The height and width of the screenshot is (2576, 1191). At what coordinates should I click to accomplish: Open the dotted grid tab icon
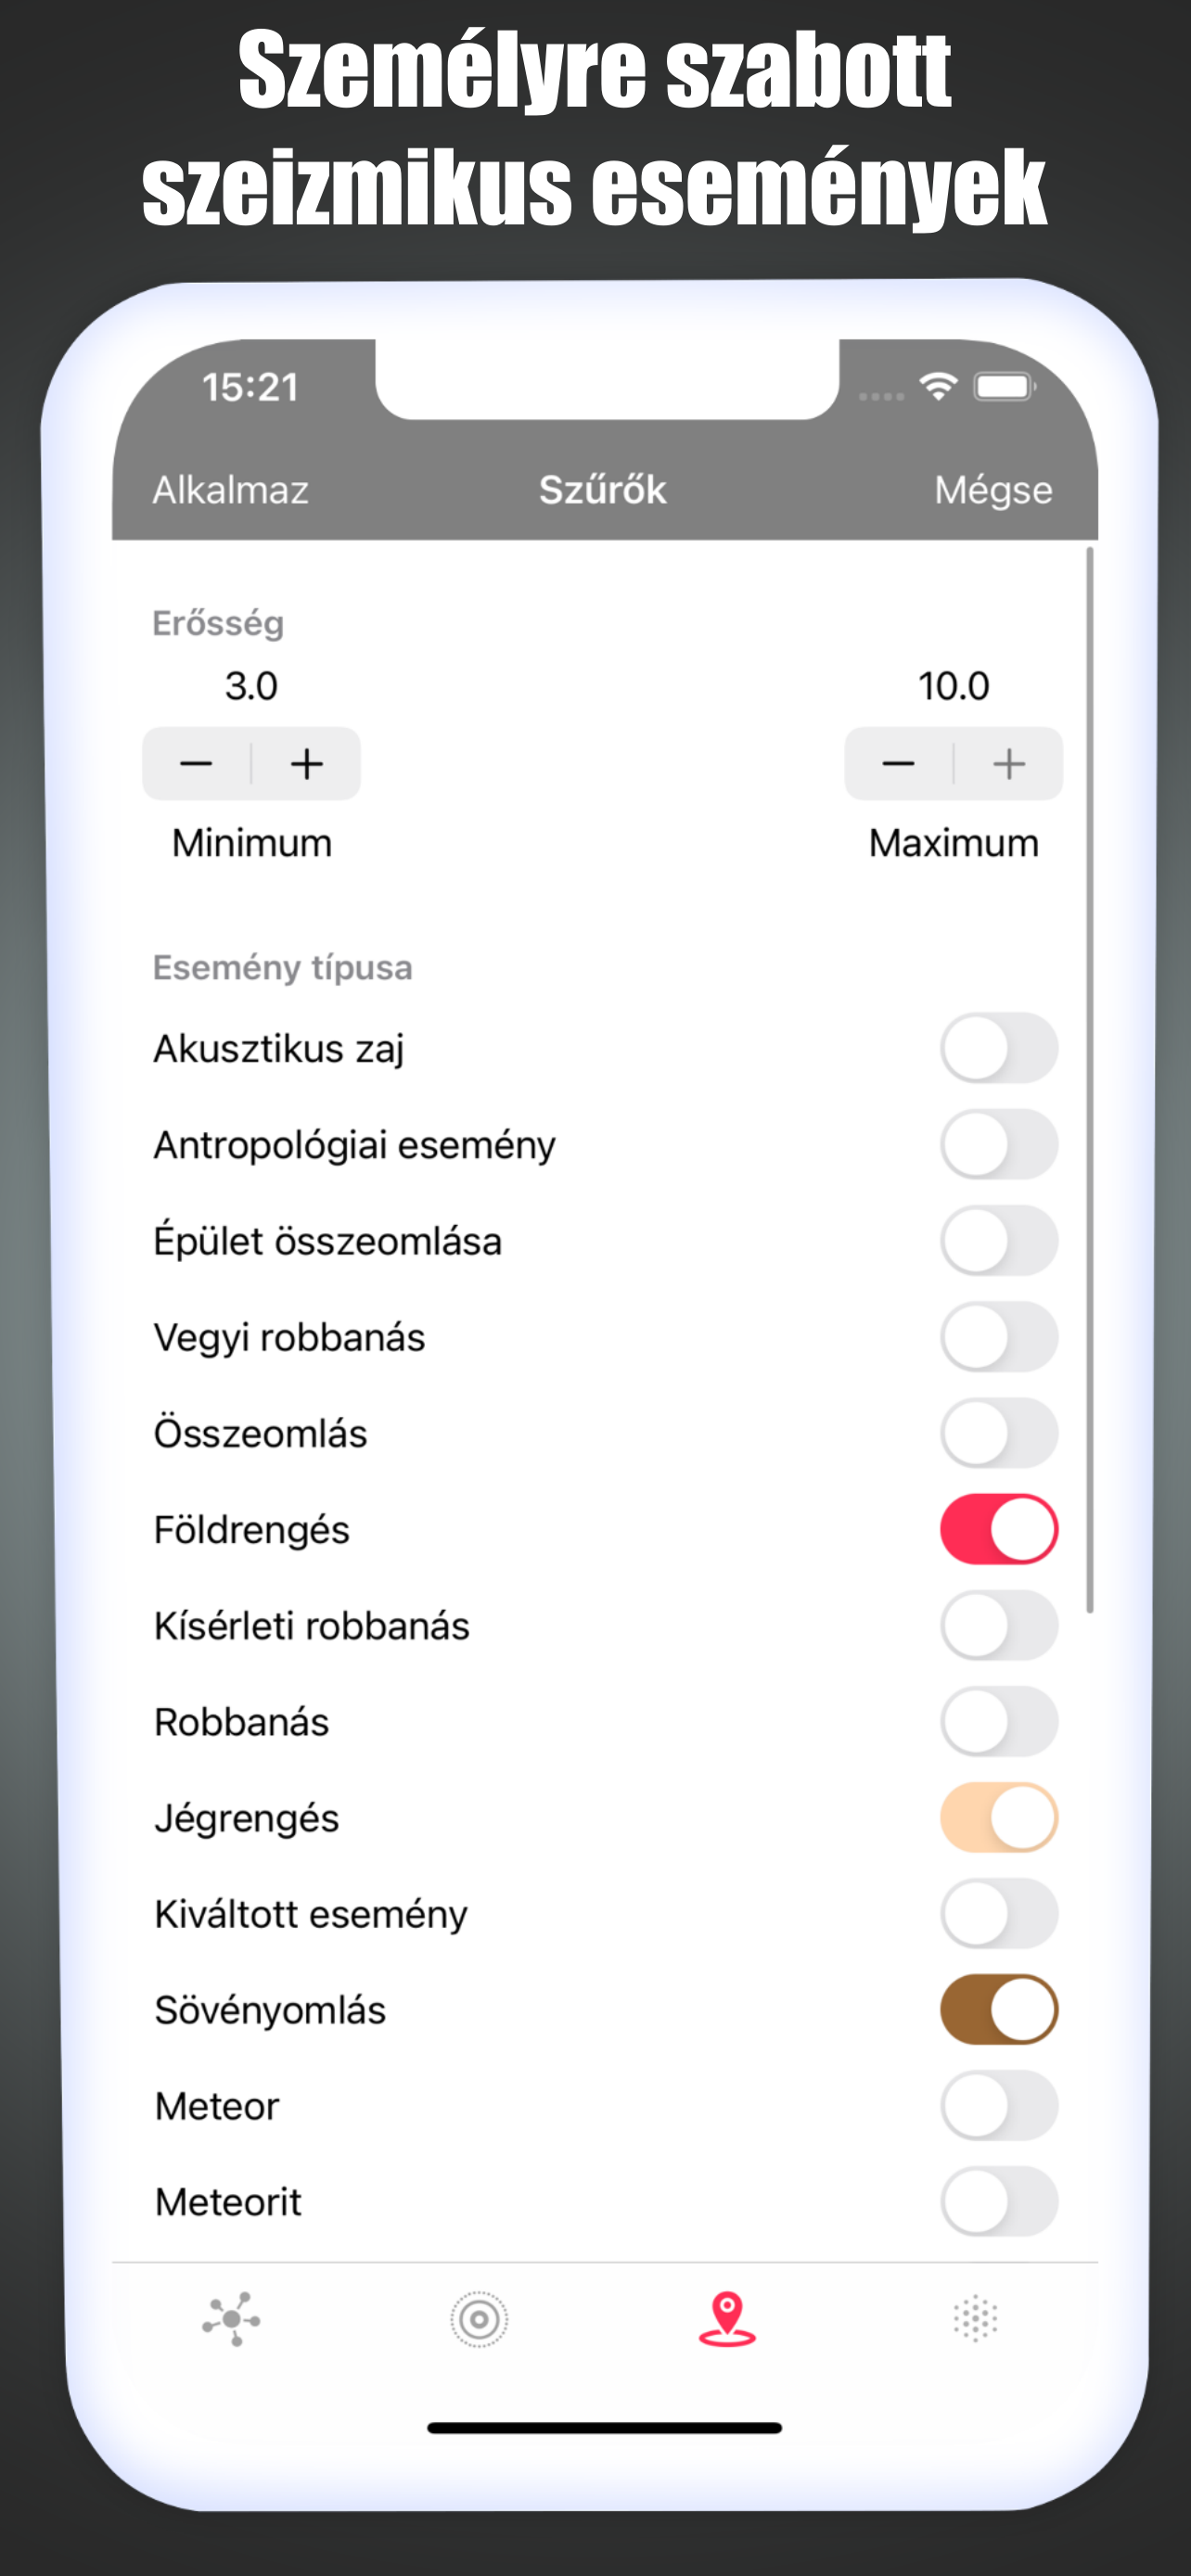pos(975,2319)
